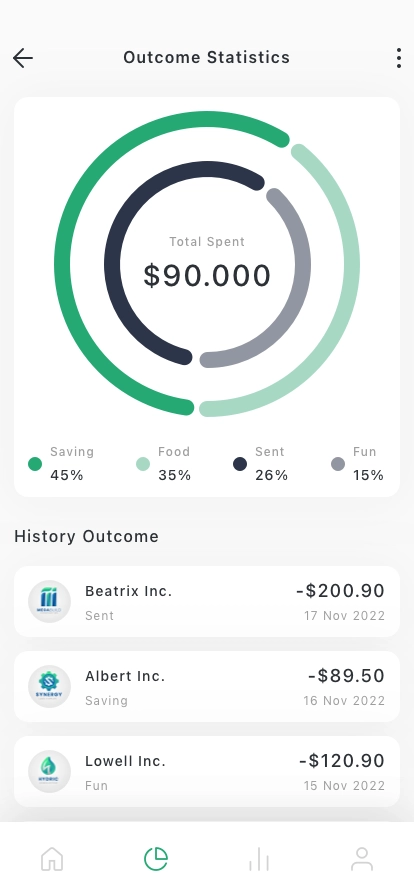Tap the Total Spent $90.000 amount
This screenshot has height=896, width=414.
(207, 275)
